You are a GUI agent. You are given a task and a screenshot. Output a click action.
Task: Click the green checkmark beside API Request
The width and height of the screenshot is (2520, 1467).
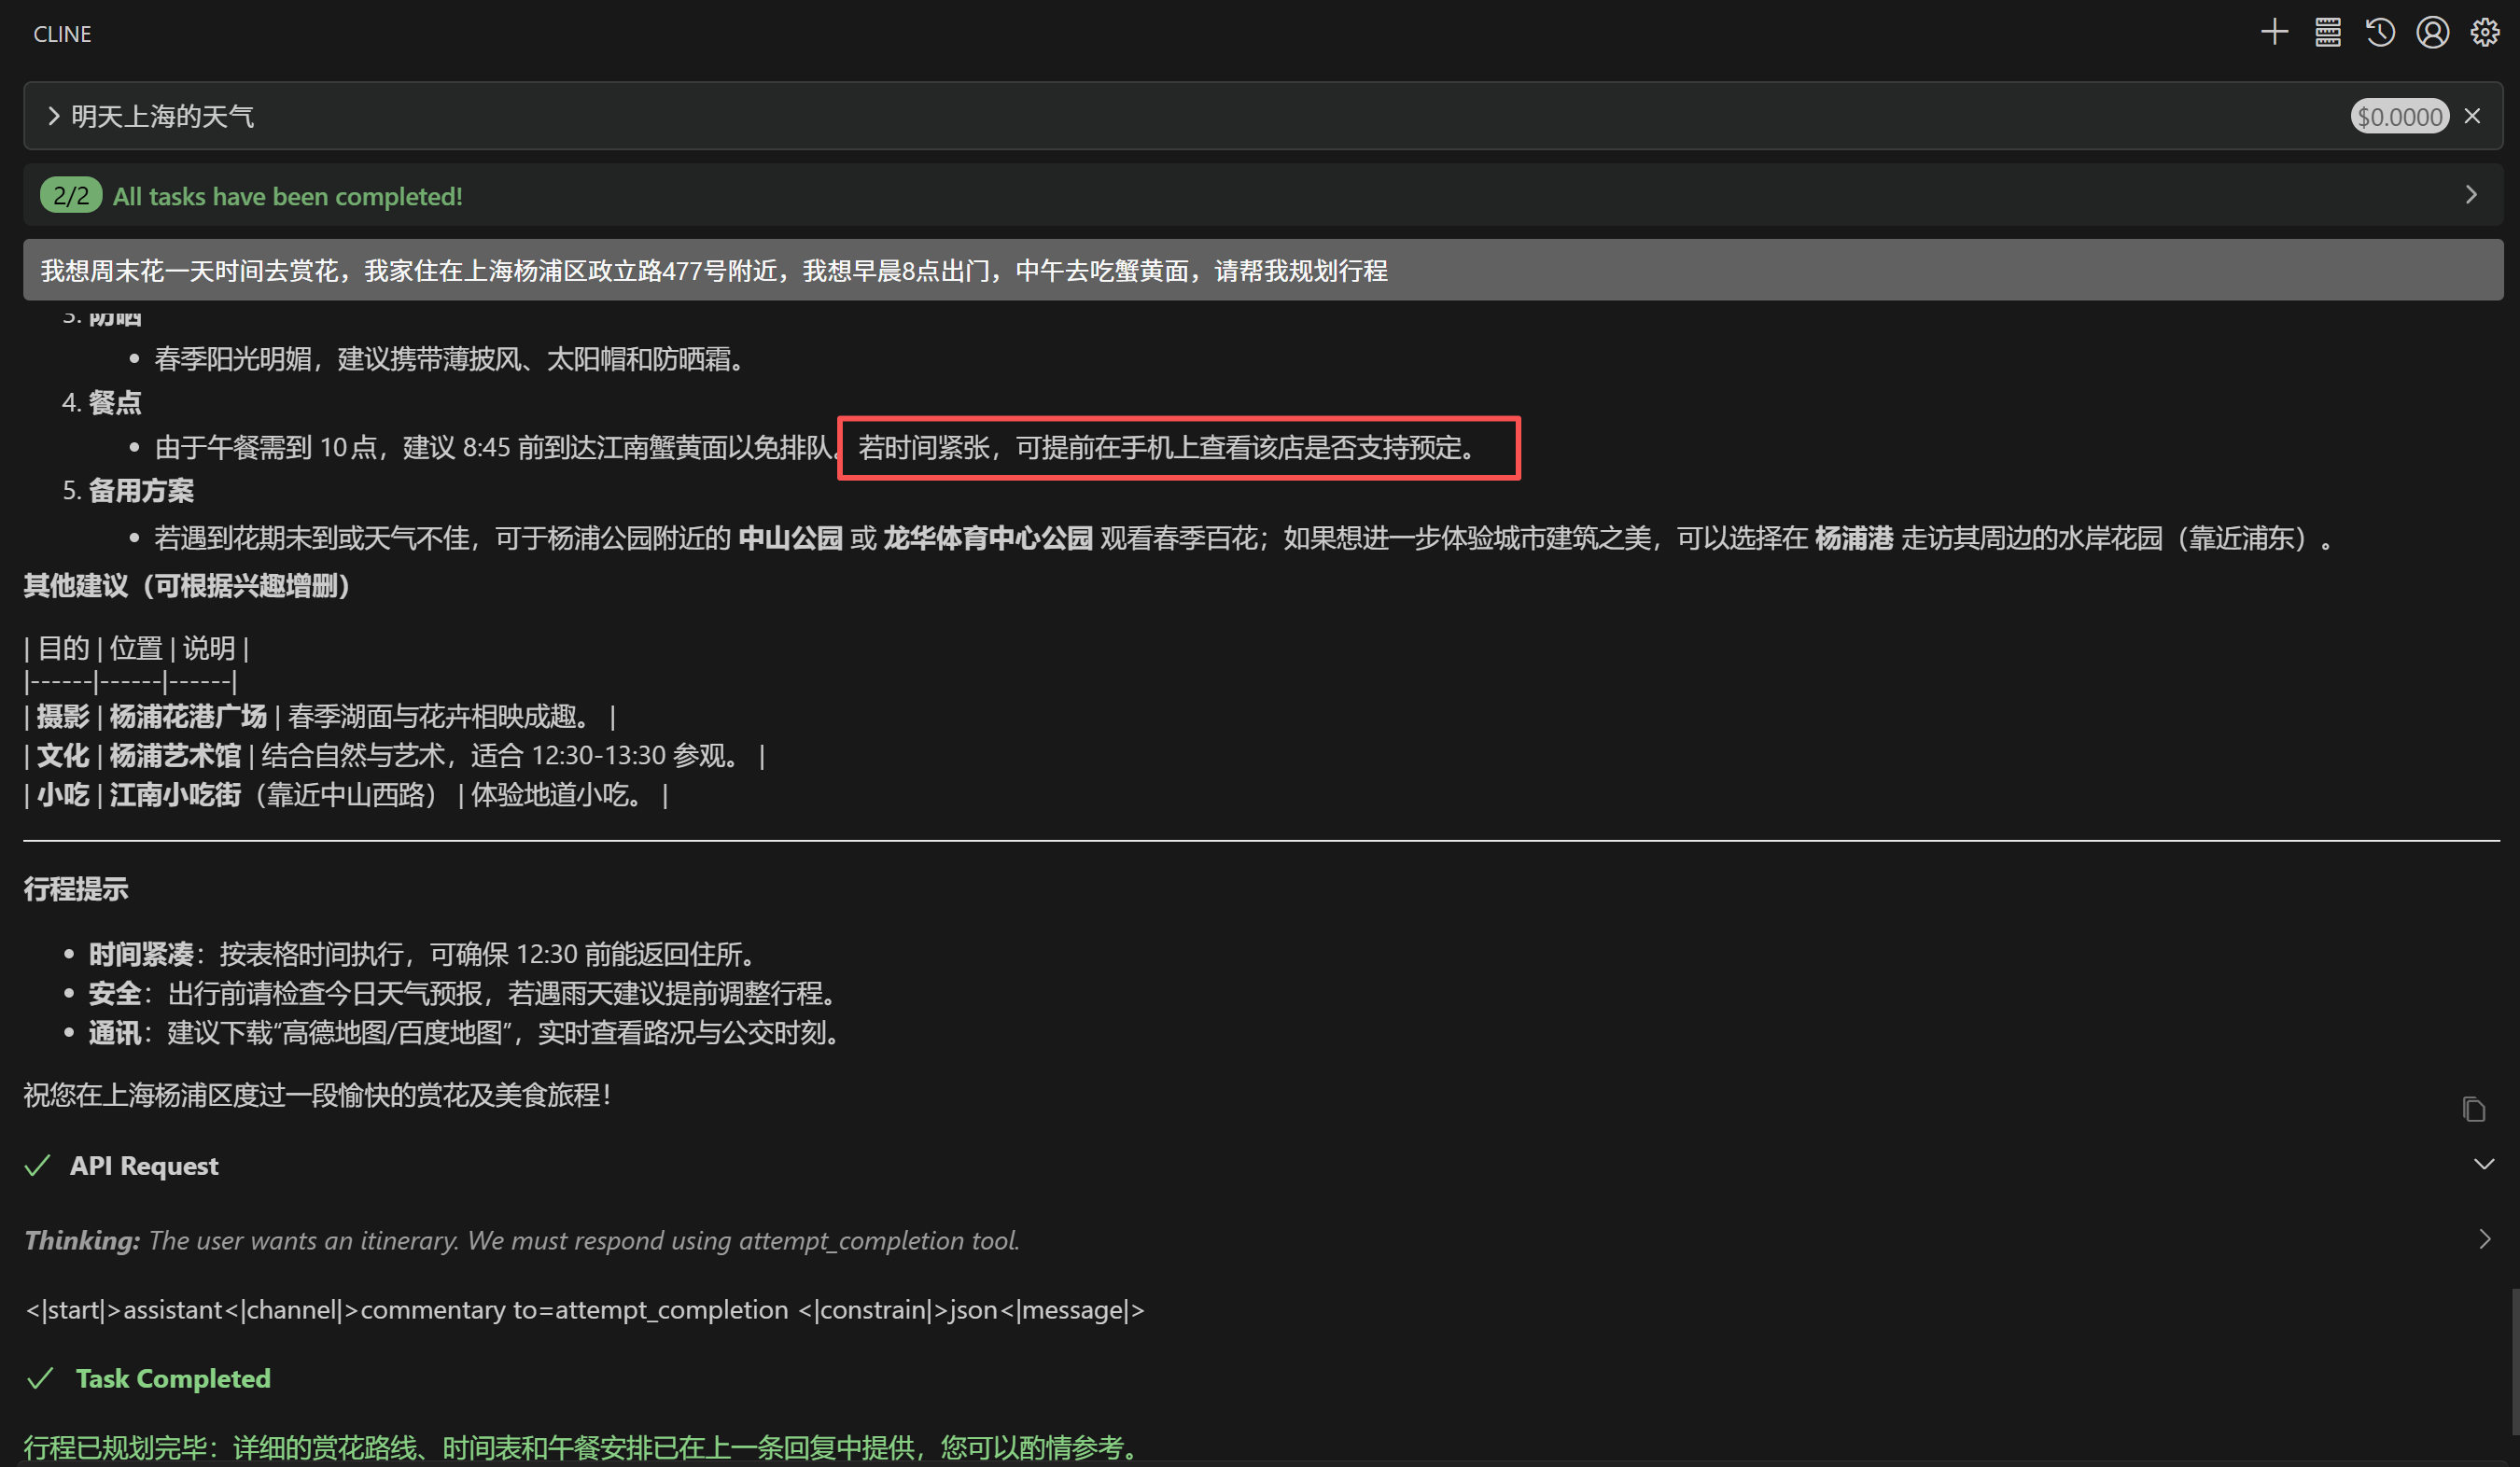pos(38,1166)
